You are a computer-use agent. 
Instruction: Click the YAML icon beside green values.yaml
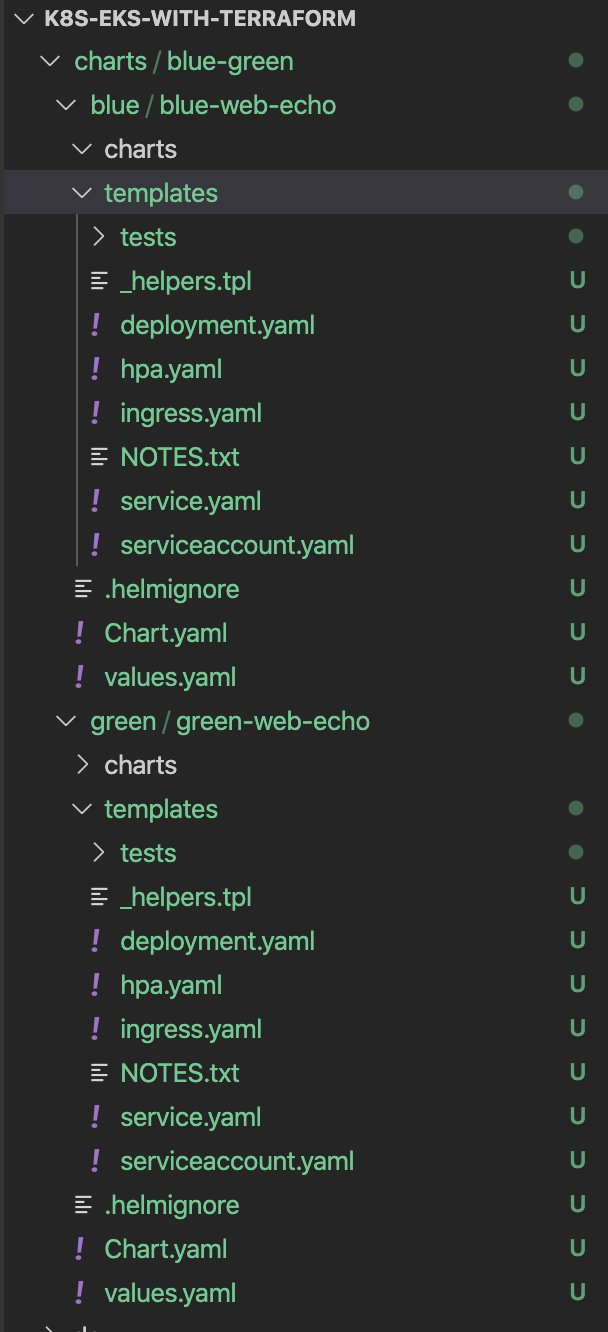80,1293
